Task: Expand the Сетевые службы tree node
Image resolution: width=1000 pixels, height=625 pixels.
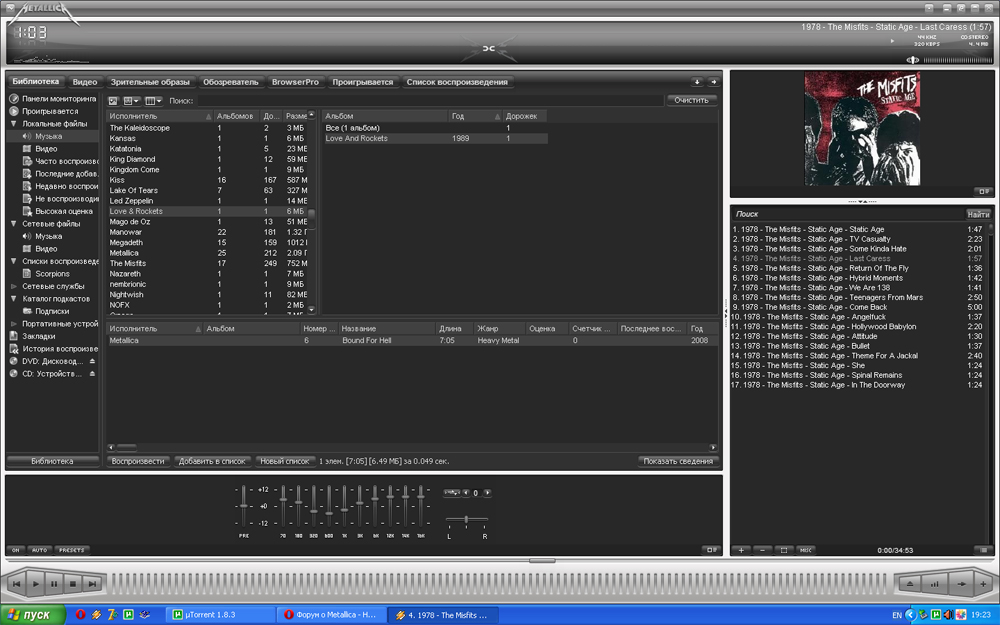Action: tap(14, 286)
